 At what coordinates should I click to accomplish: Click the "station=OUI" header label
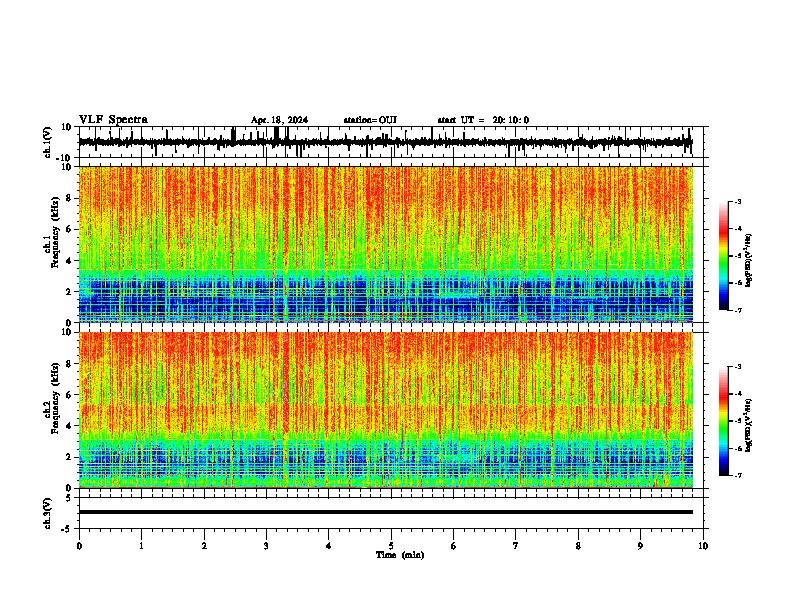pyautogui.click(x=370, y=120)
